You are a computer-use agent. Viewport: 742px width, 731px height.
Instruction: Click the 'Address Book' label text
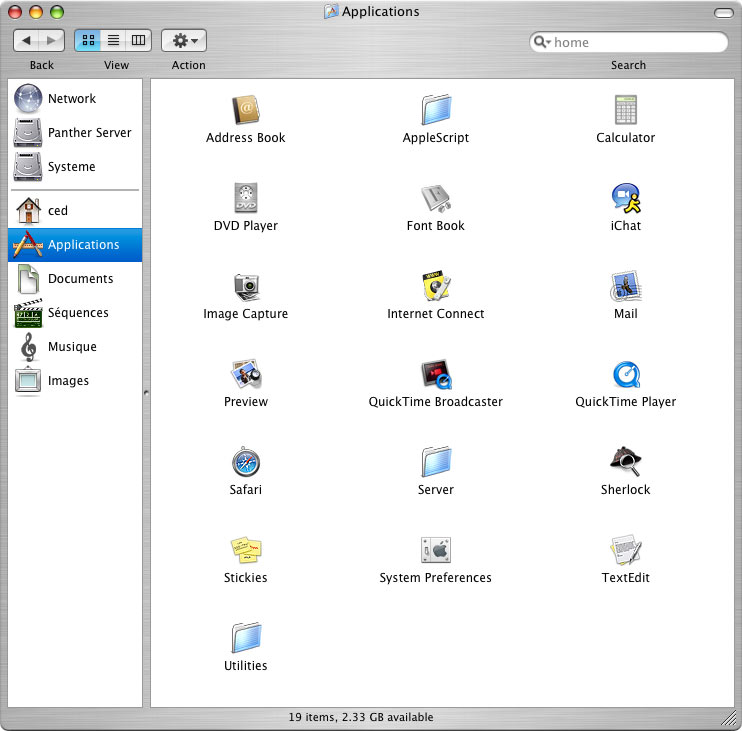(x=246, y=138)
